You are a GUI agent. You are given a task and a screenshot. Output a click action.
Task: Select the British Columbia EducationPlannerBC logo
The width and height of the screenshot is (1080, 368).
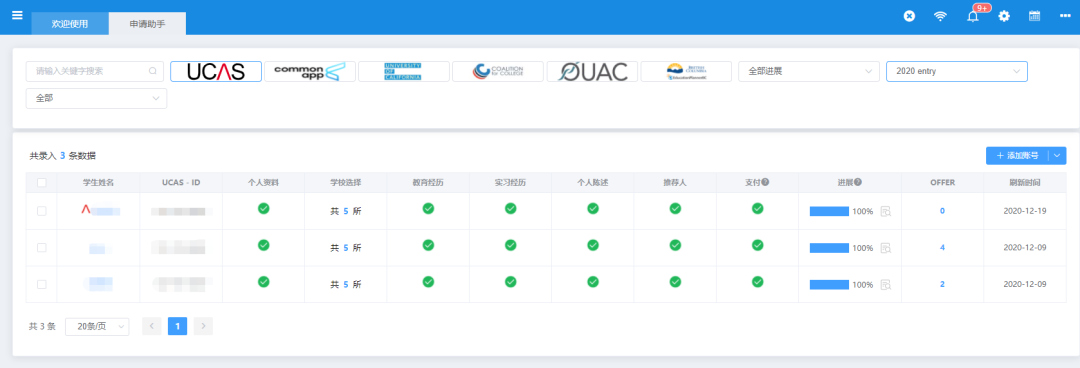(686, 72)
